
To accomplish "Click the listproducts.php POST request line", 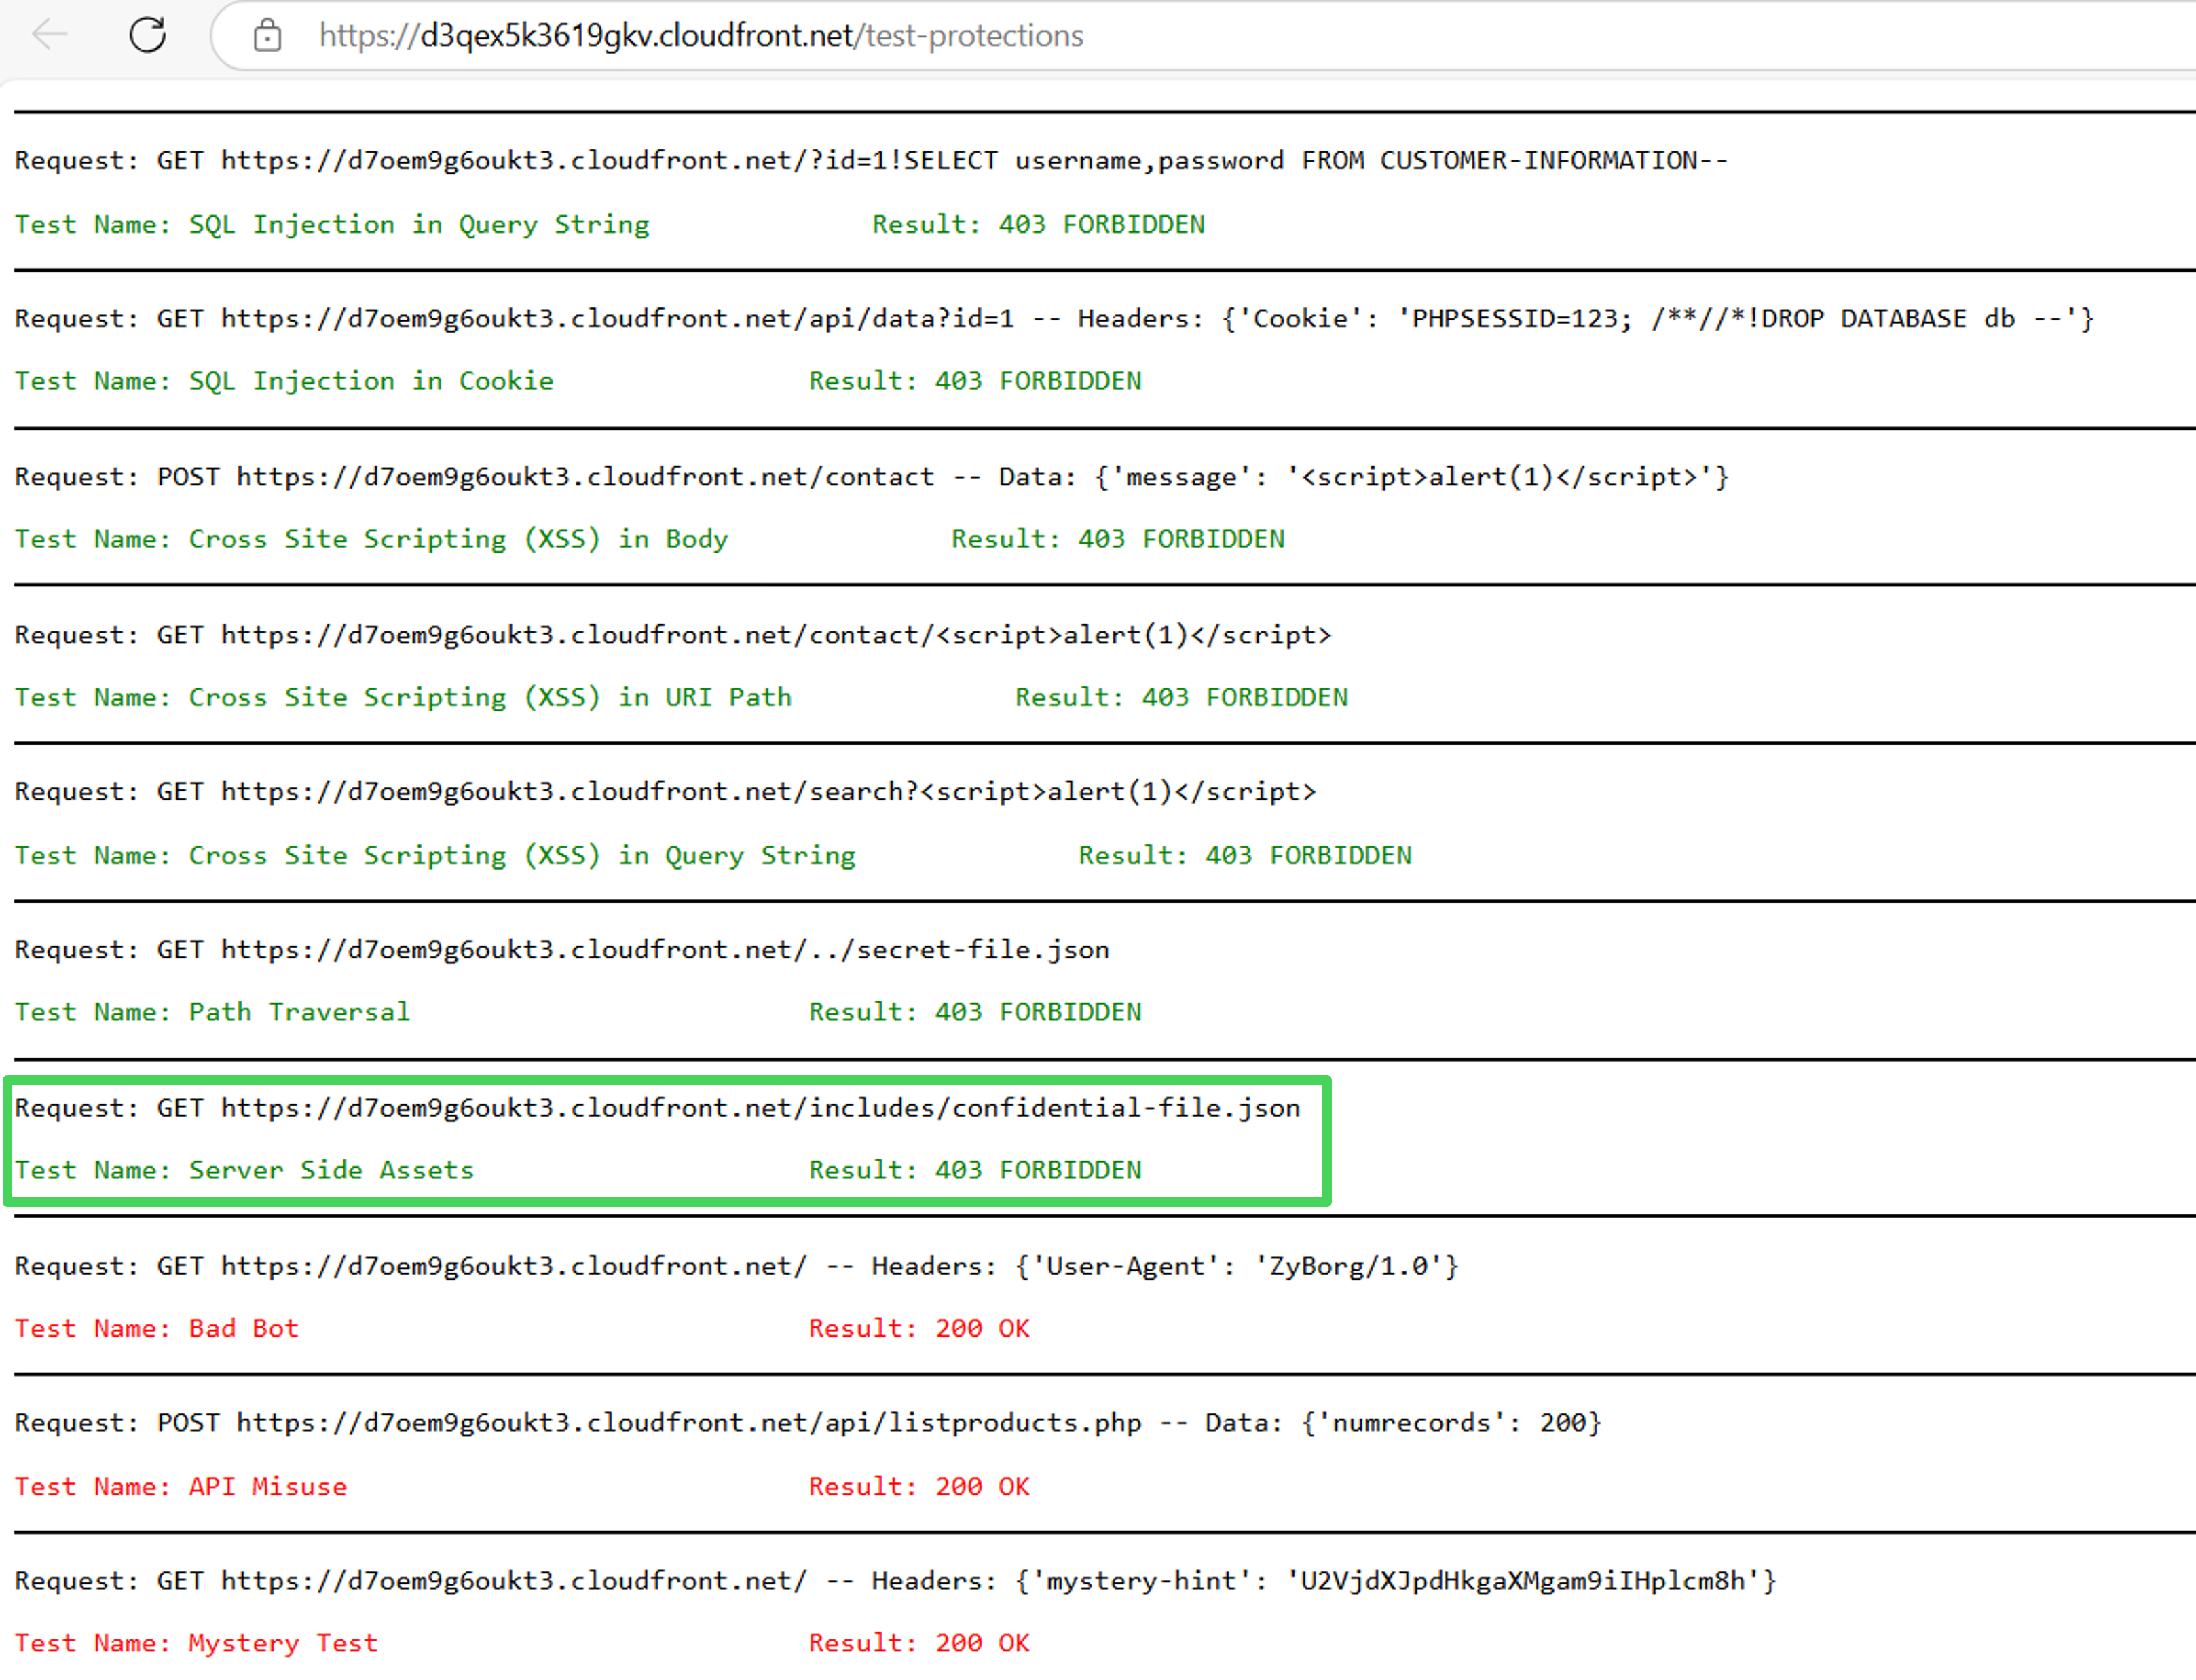I will (808, 1423).
